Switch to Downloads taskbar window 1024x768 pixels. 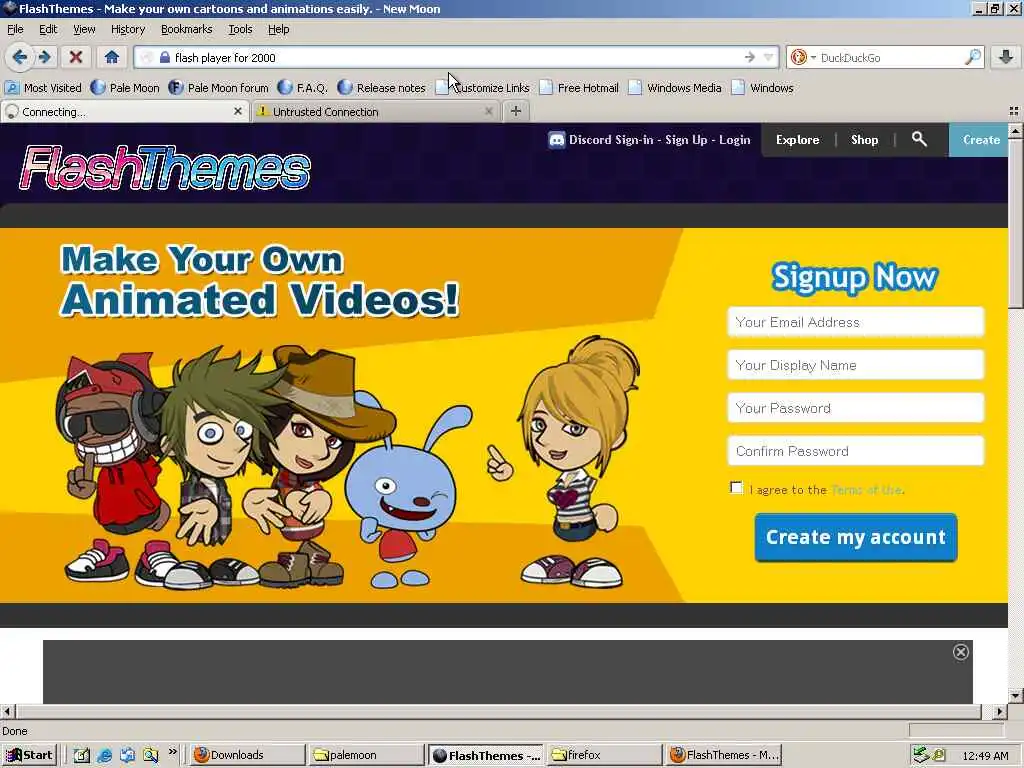click(x=248, y=755)
